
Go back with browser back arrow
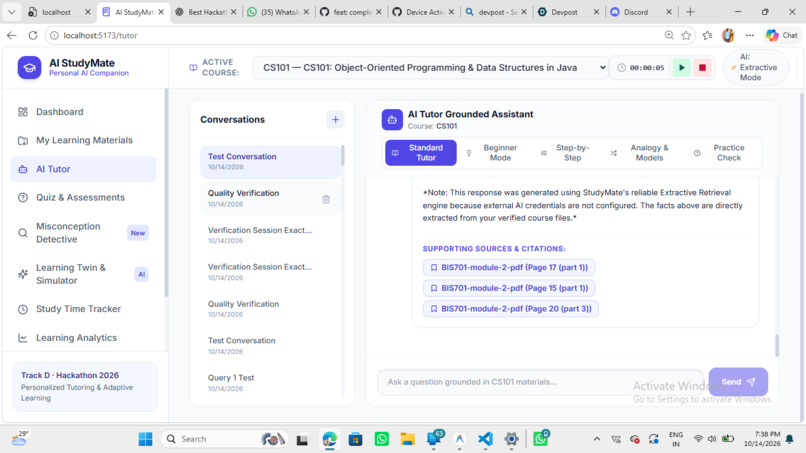12,35
